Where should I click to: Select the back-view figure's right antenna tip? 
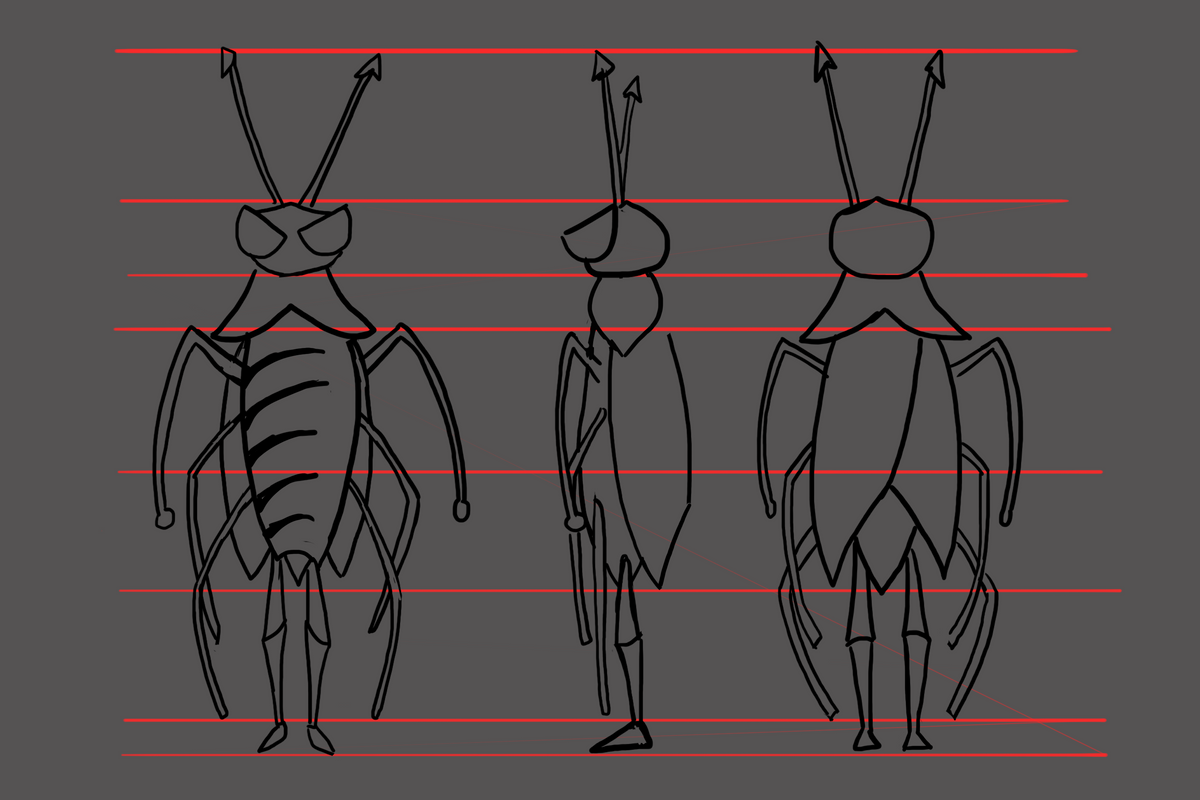pos(936,65)
